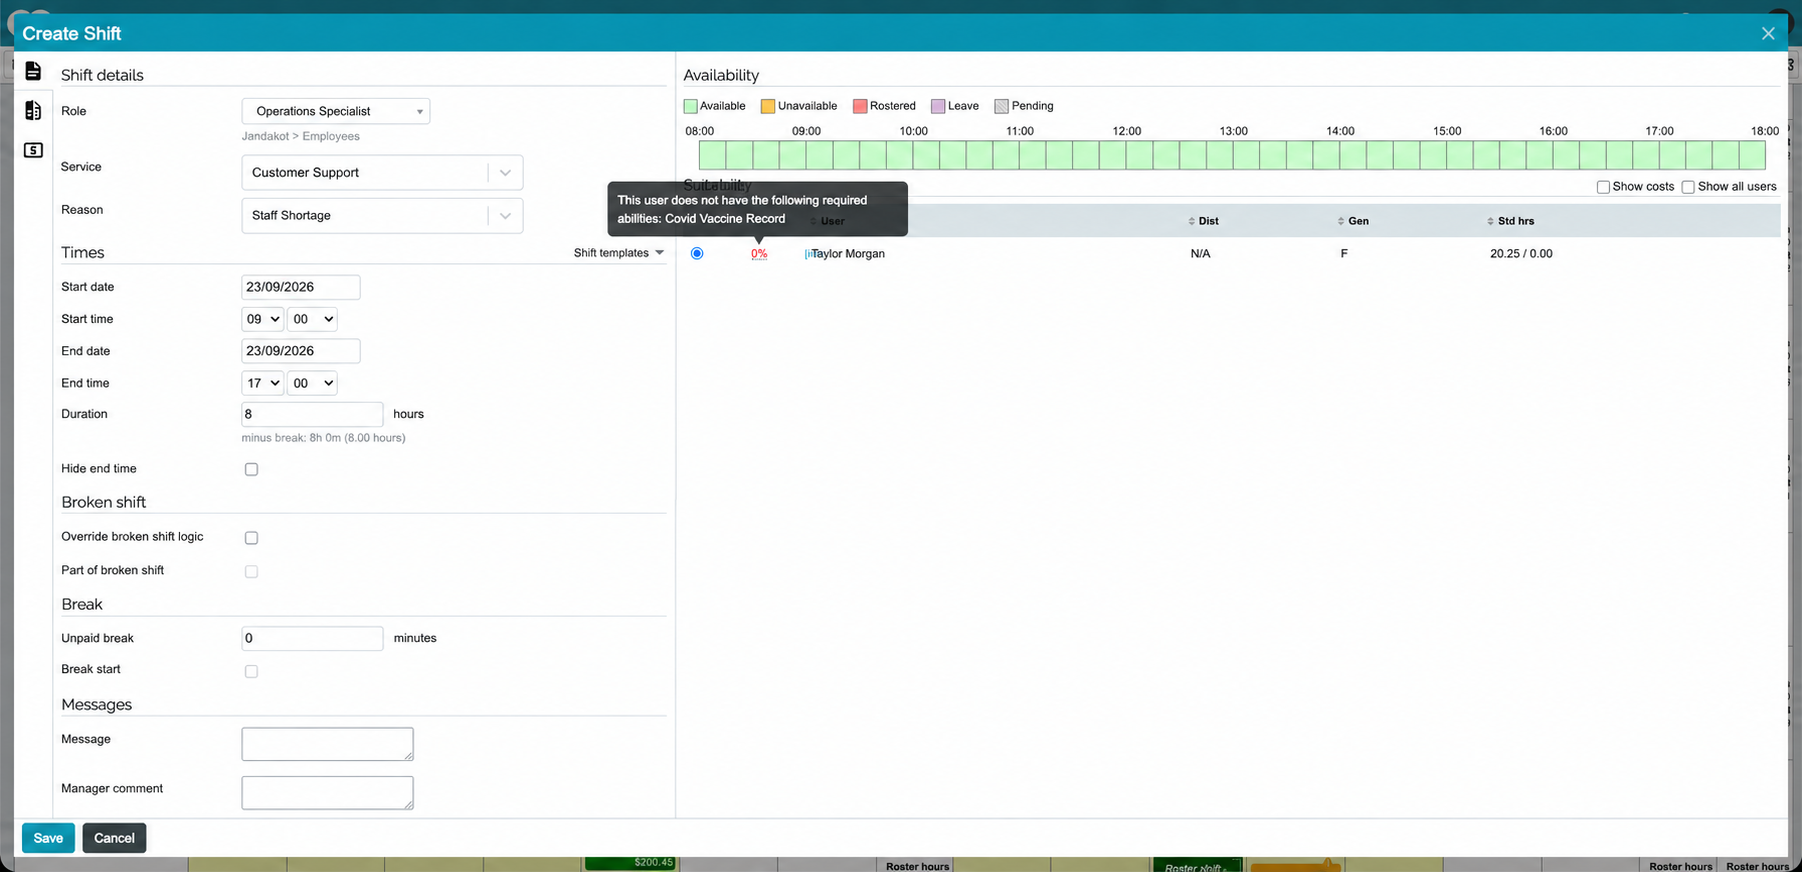Click the sort arrows beside Std hrs column
The height and width of the screenshot is (872, 1802).
point(1490,221)
